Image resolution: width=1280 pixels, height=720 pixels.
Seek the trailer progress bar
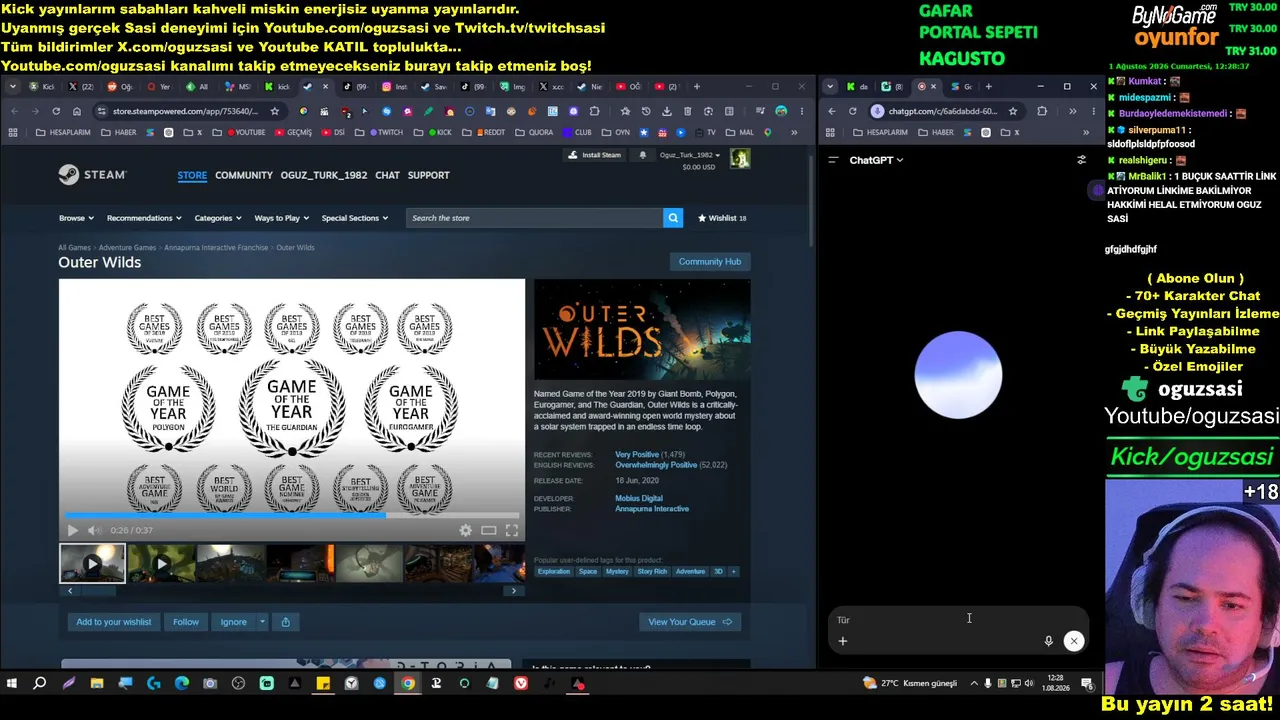(x=292, y=516)
